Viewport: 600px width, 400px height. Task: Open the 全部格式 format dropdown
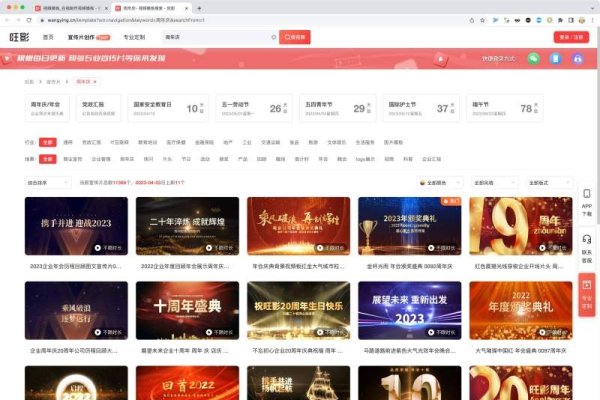pos(549,183)
